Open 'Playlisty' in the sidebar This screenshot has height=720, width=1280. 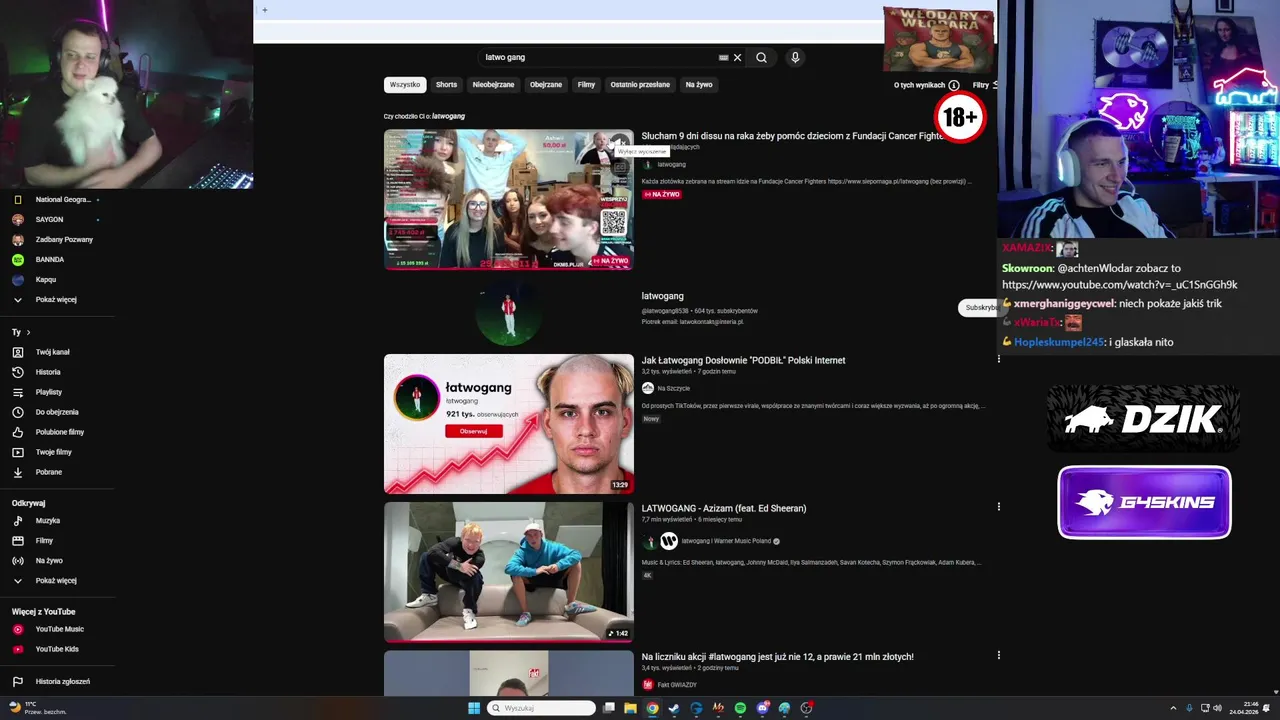(48, 392)
